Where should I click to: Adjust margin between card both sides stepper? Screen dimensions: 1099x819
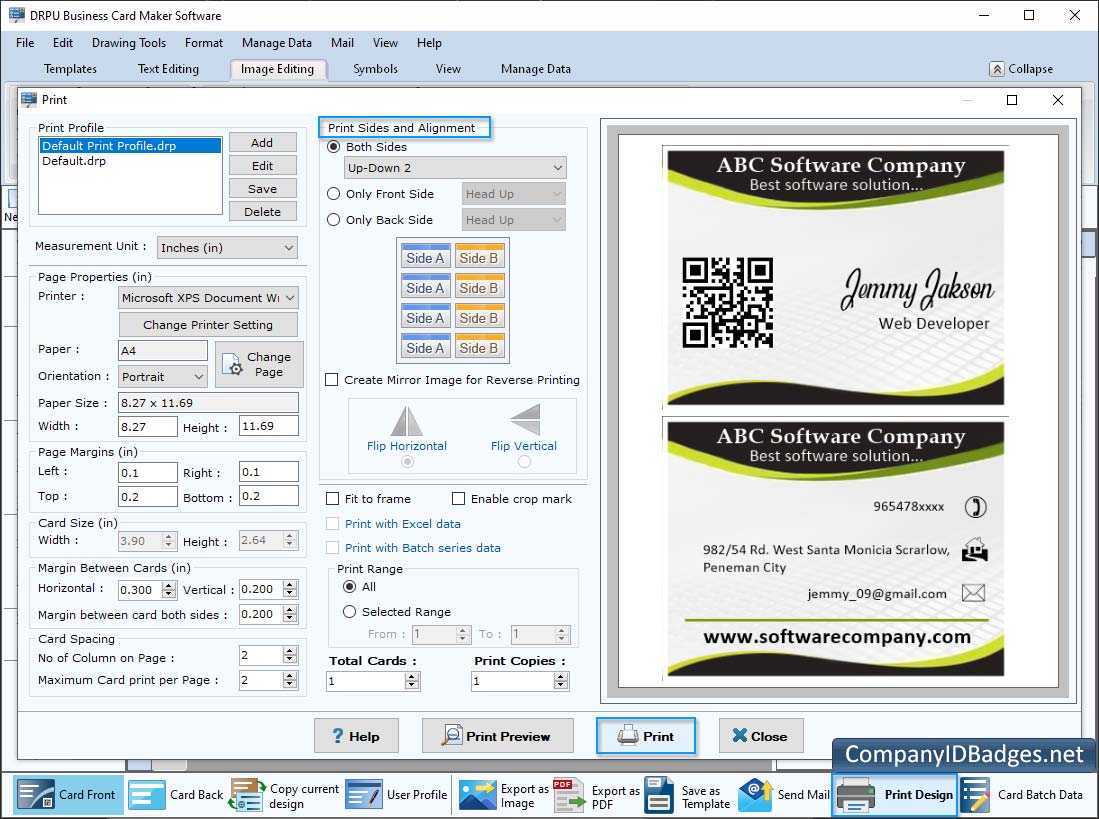click(x=290, y=614)
